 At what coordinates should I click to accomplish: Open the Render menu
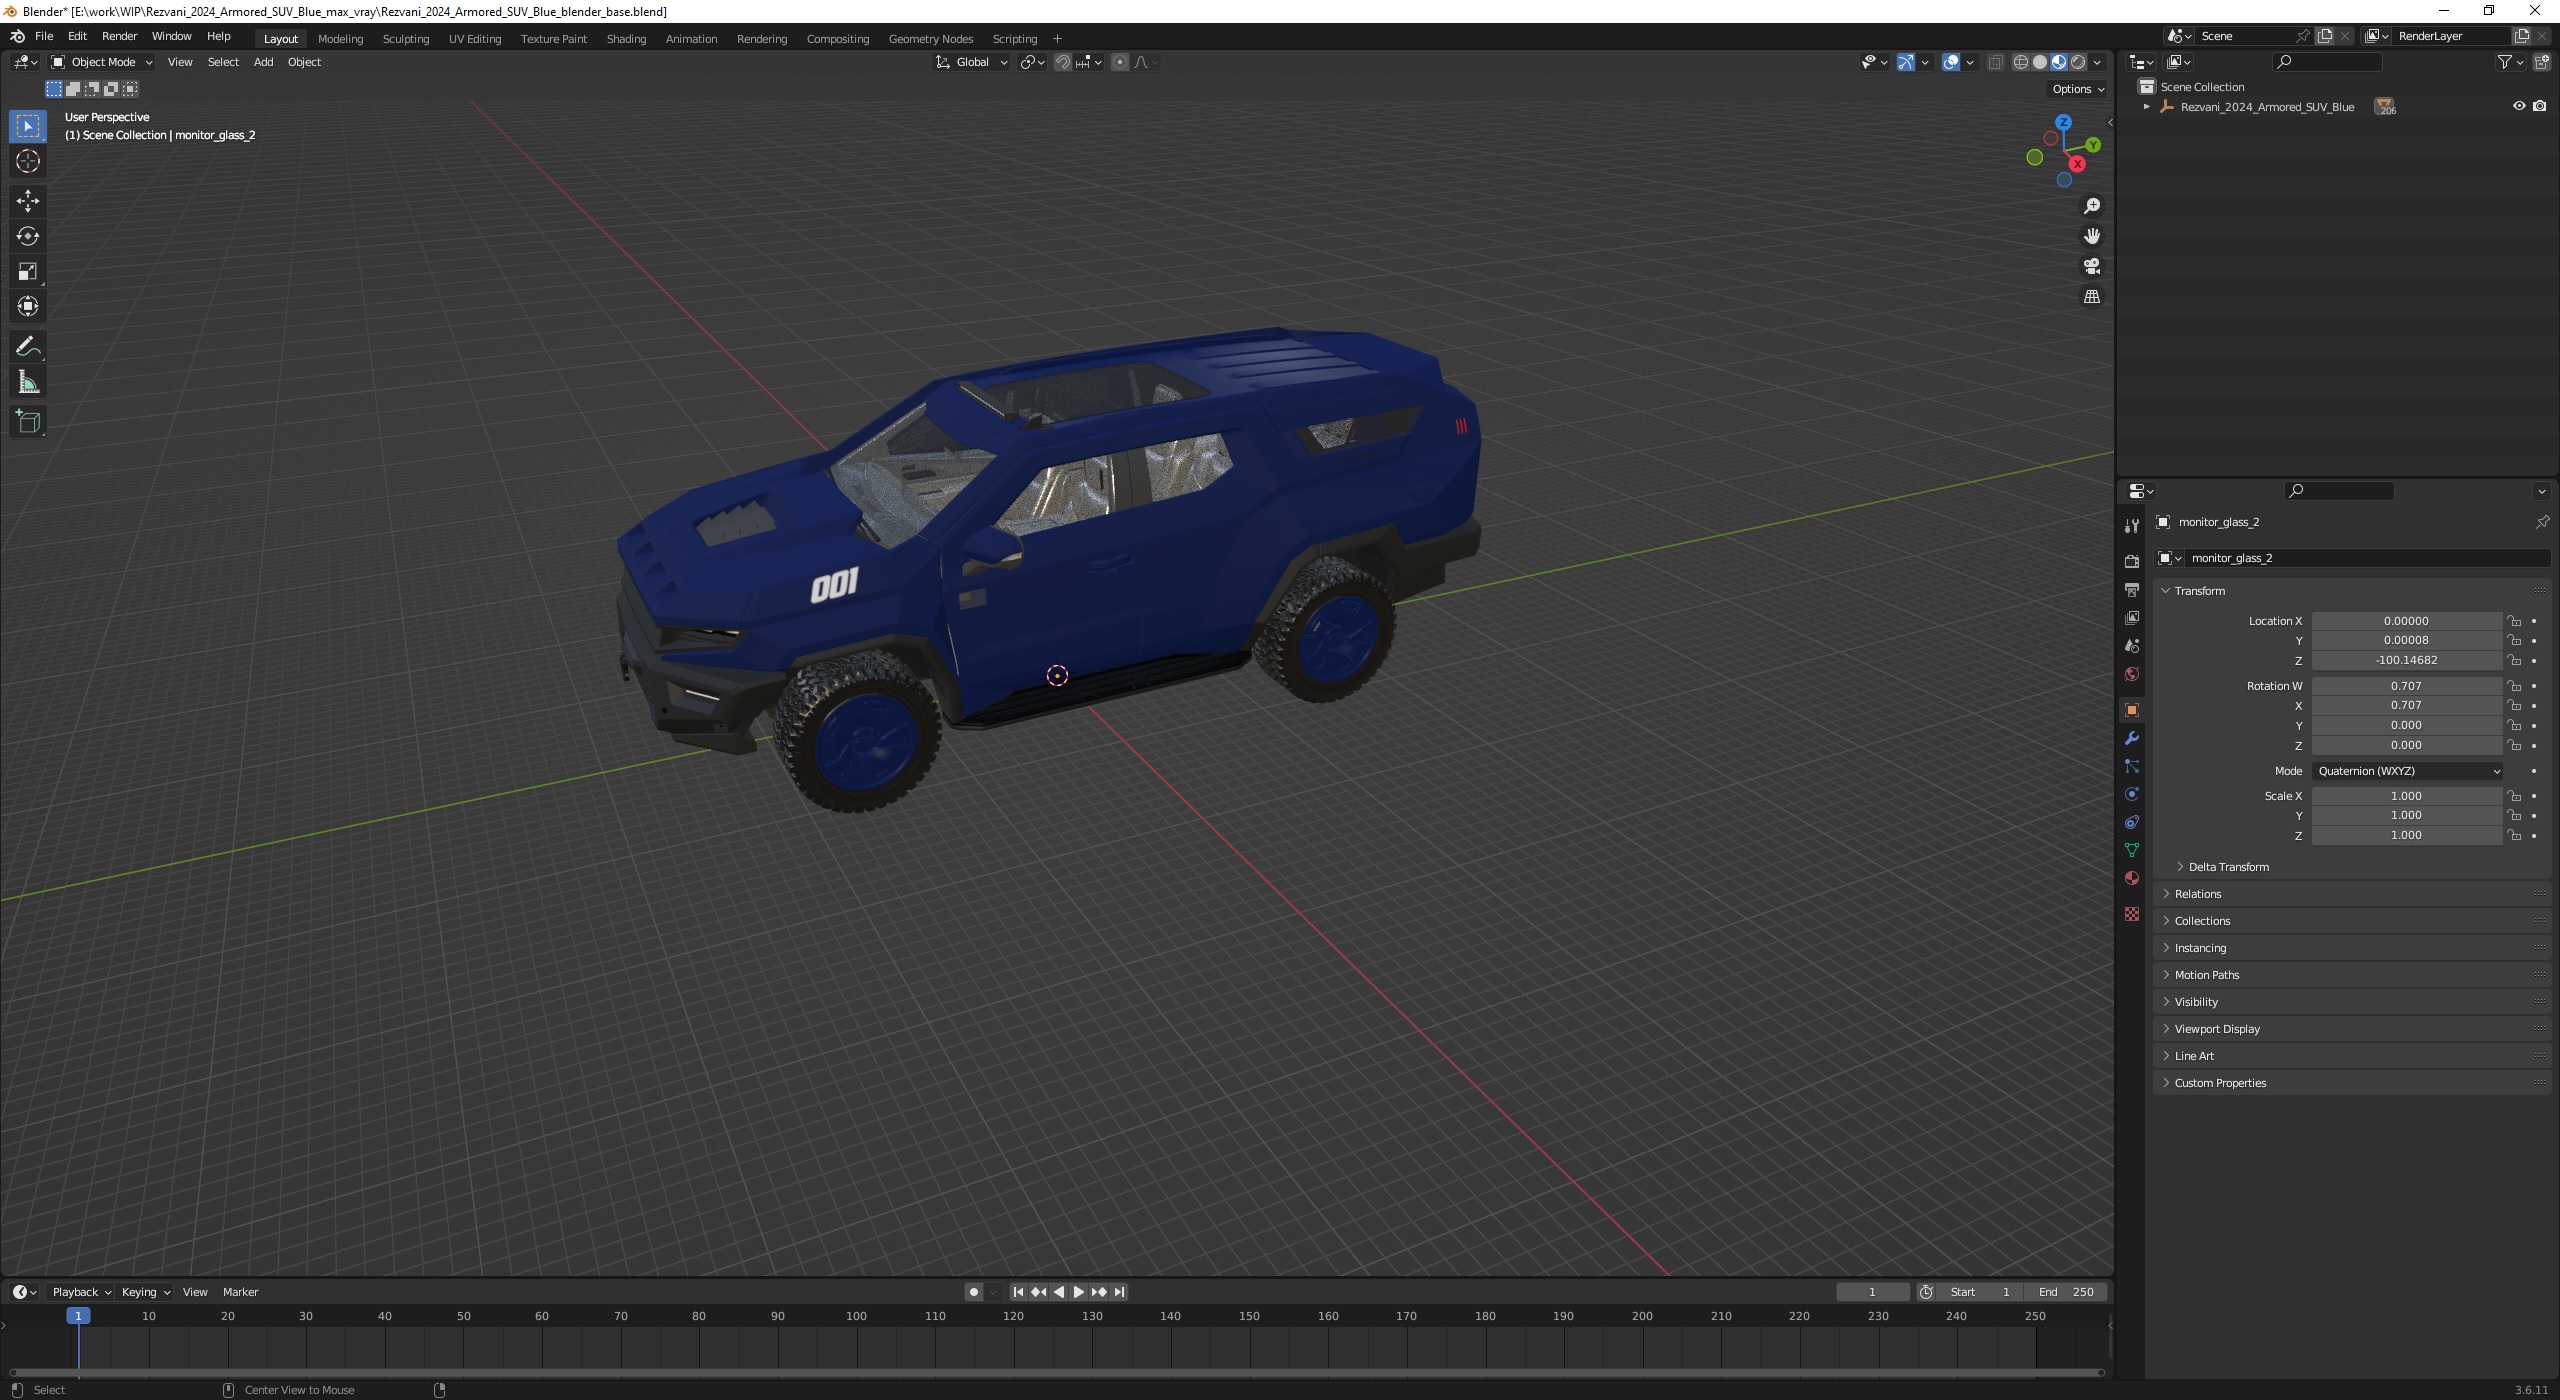tap(119, 36)
